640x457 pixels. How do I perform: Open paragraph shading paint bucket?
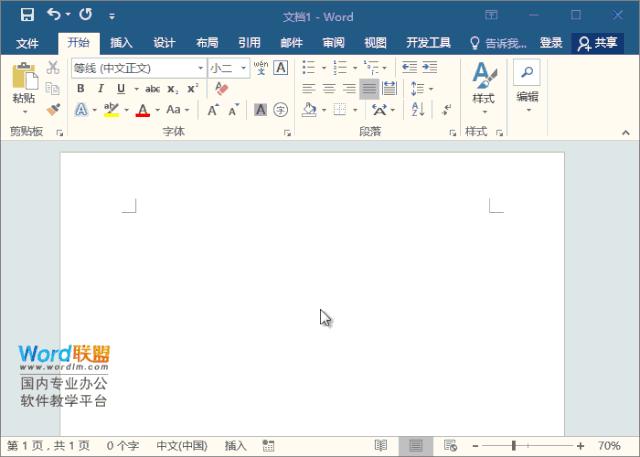coord(309,109)
